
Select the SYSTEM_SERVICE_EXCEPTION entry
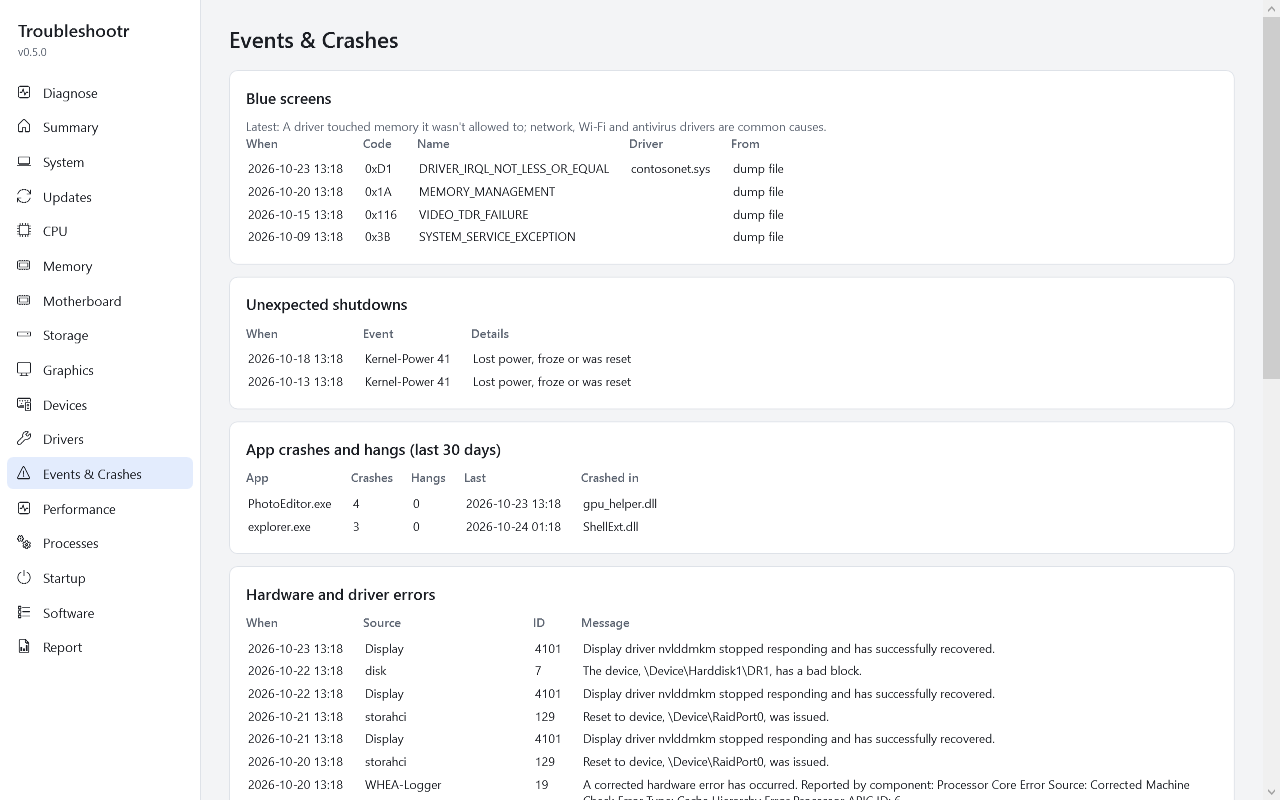(x=497, y=237)
